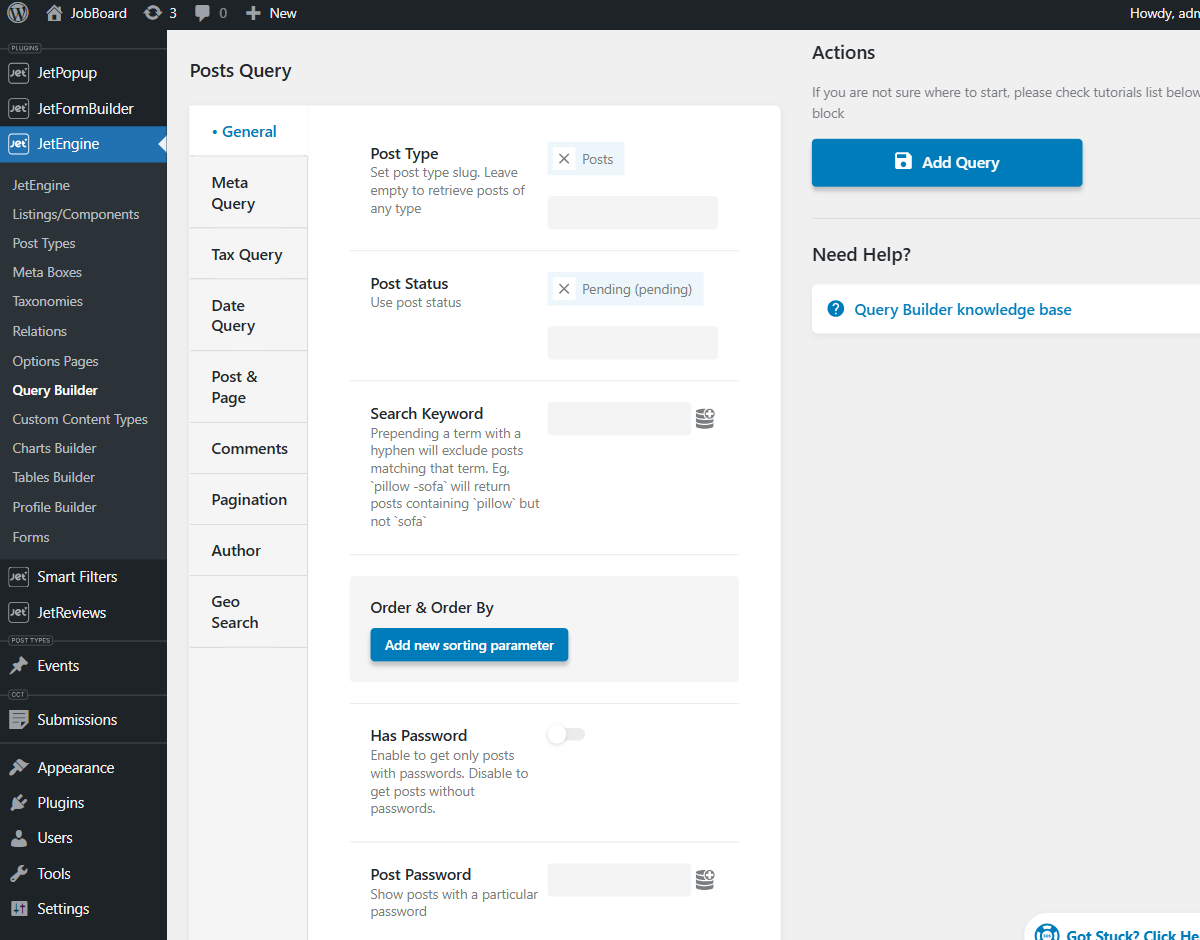Open Smart Filters
Screen dimensions: 1200x940
[x=74, y=577]
